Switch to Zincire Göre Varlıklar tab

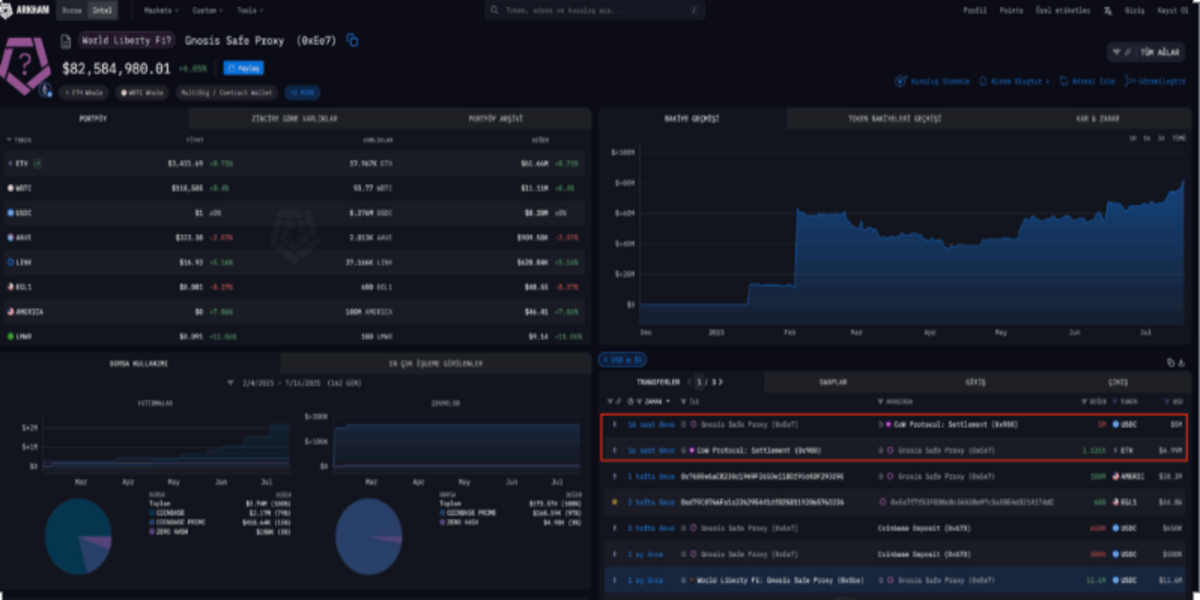[294, 118]
